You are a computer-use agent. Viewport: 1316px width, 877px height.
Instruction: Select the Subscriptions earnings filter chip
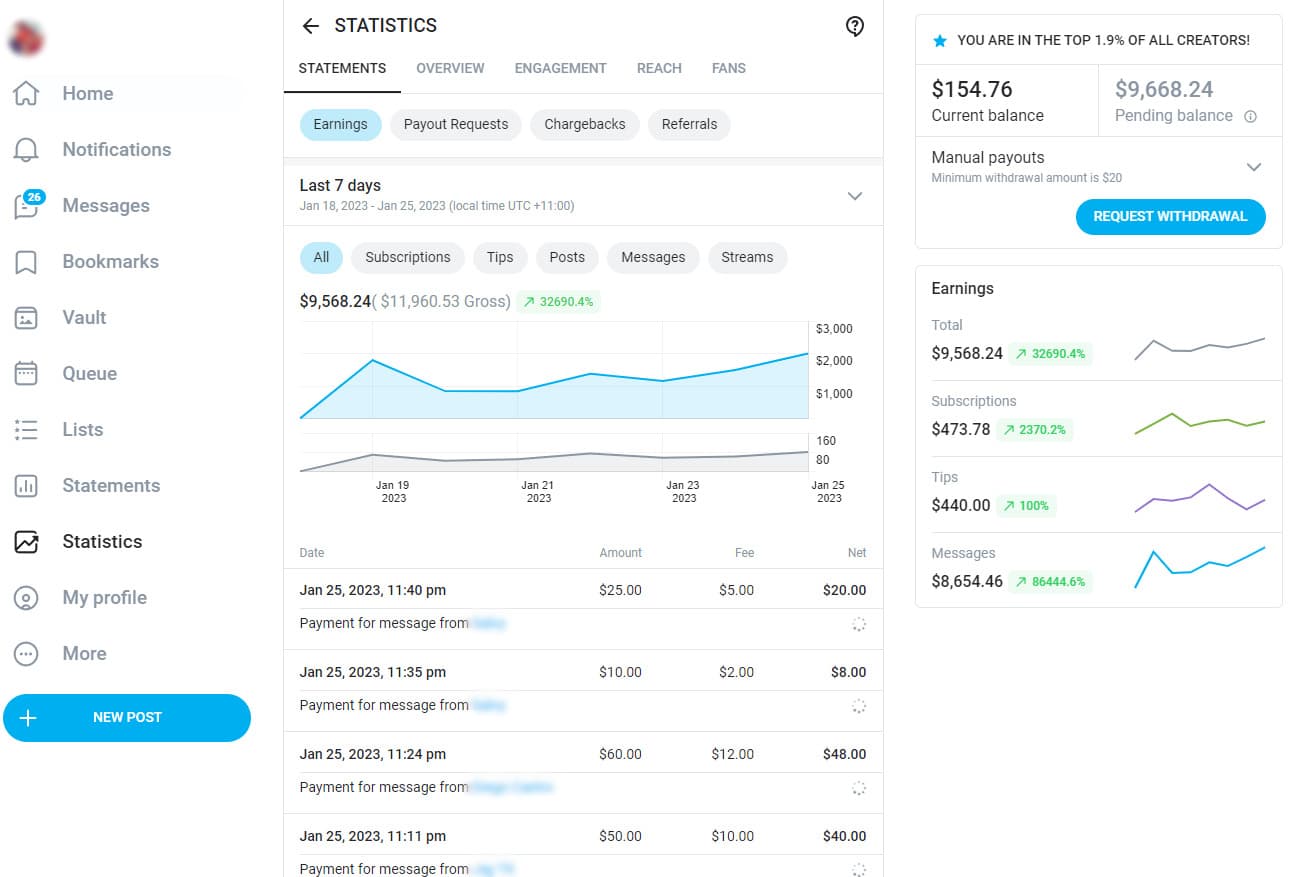tap(408, 257)
